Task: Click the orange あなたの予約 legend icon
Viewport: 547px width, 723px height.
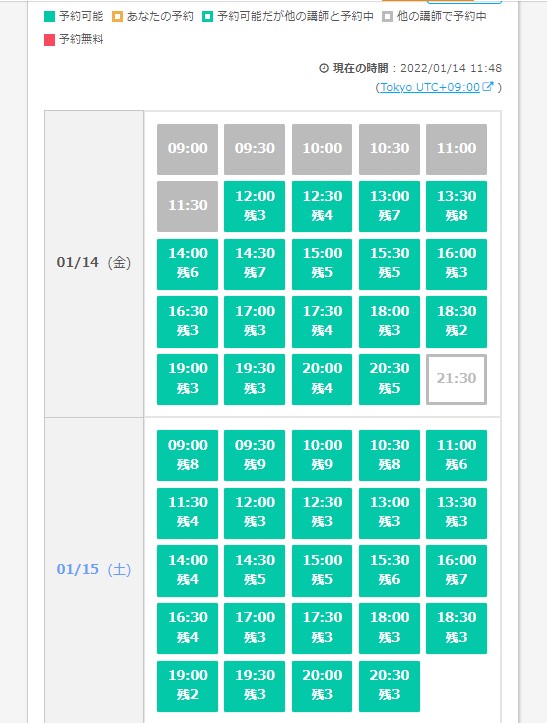Action: pos(118,17)
